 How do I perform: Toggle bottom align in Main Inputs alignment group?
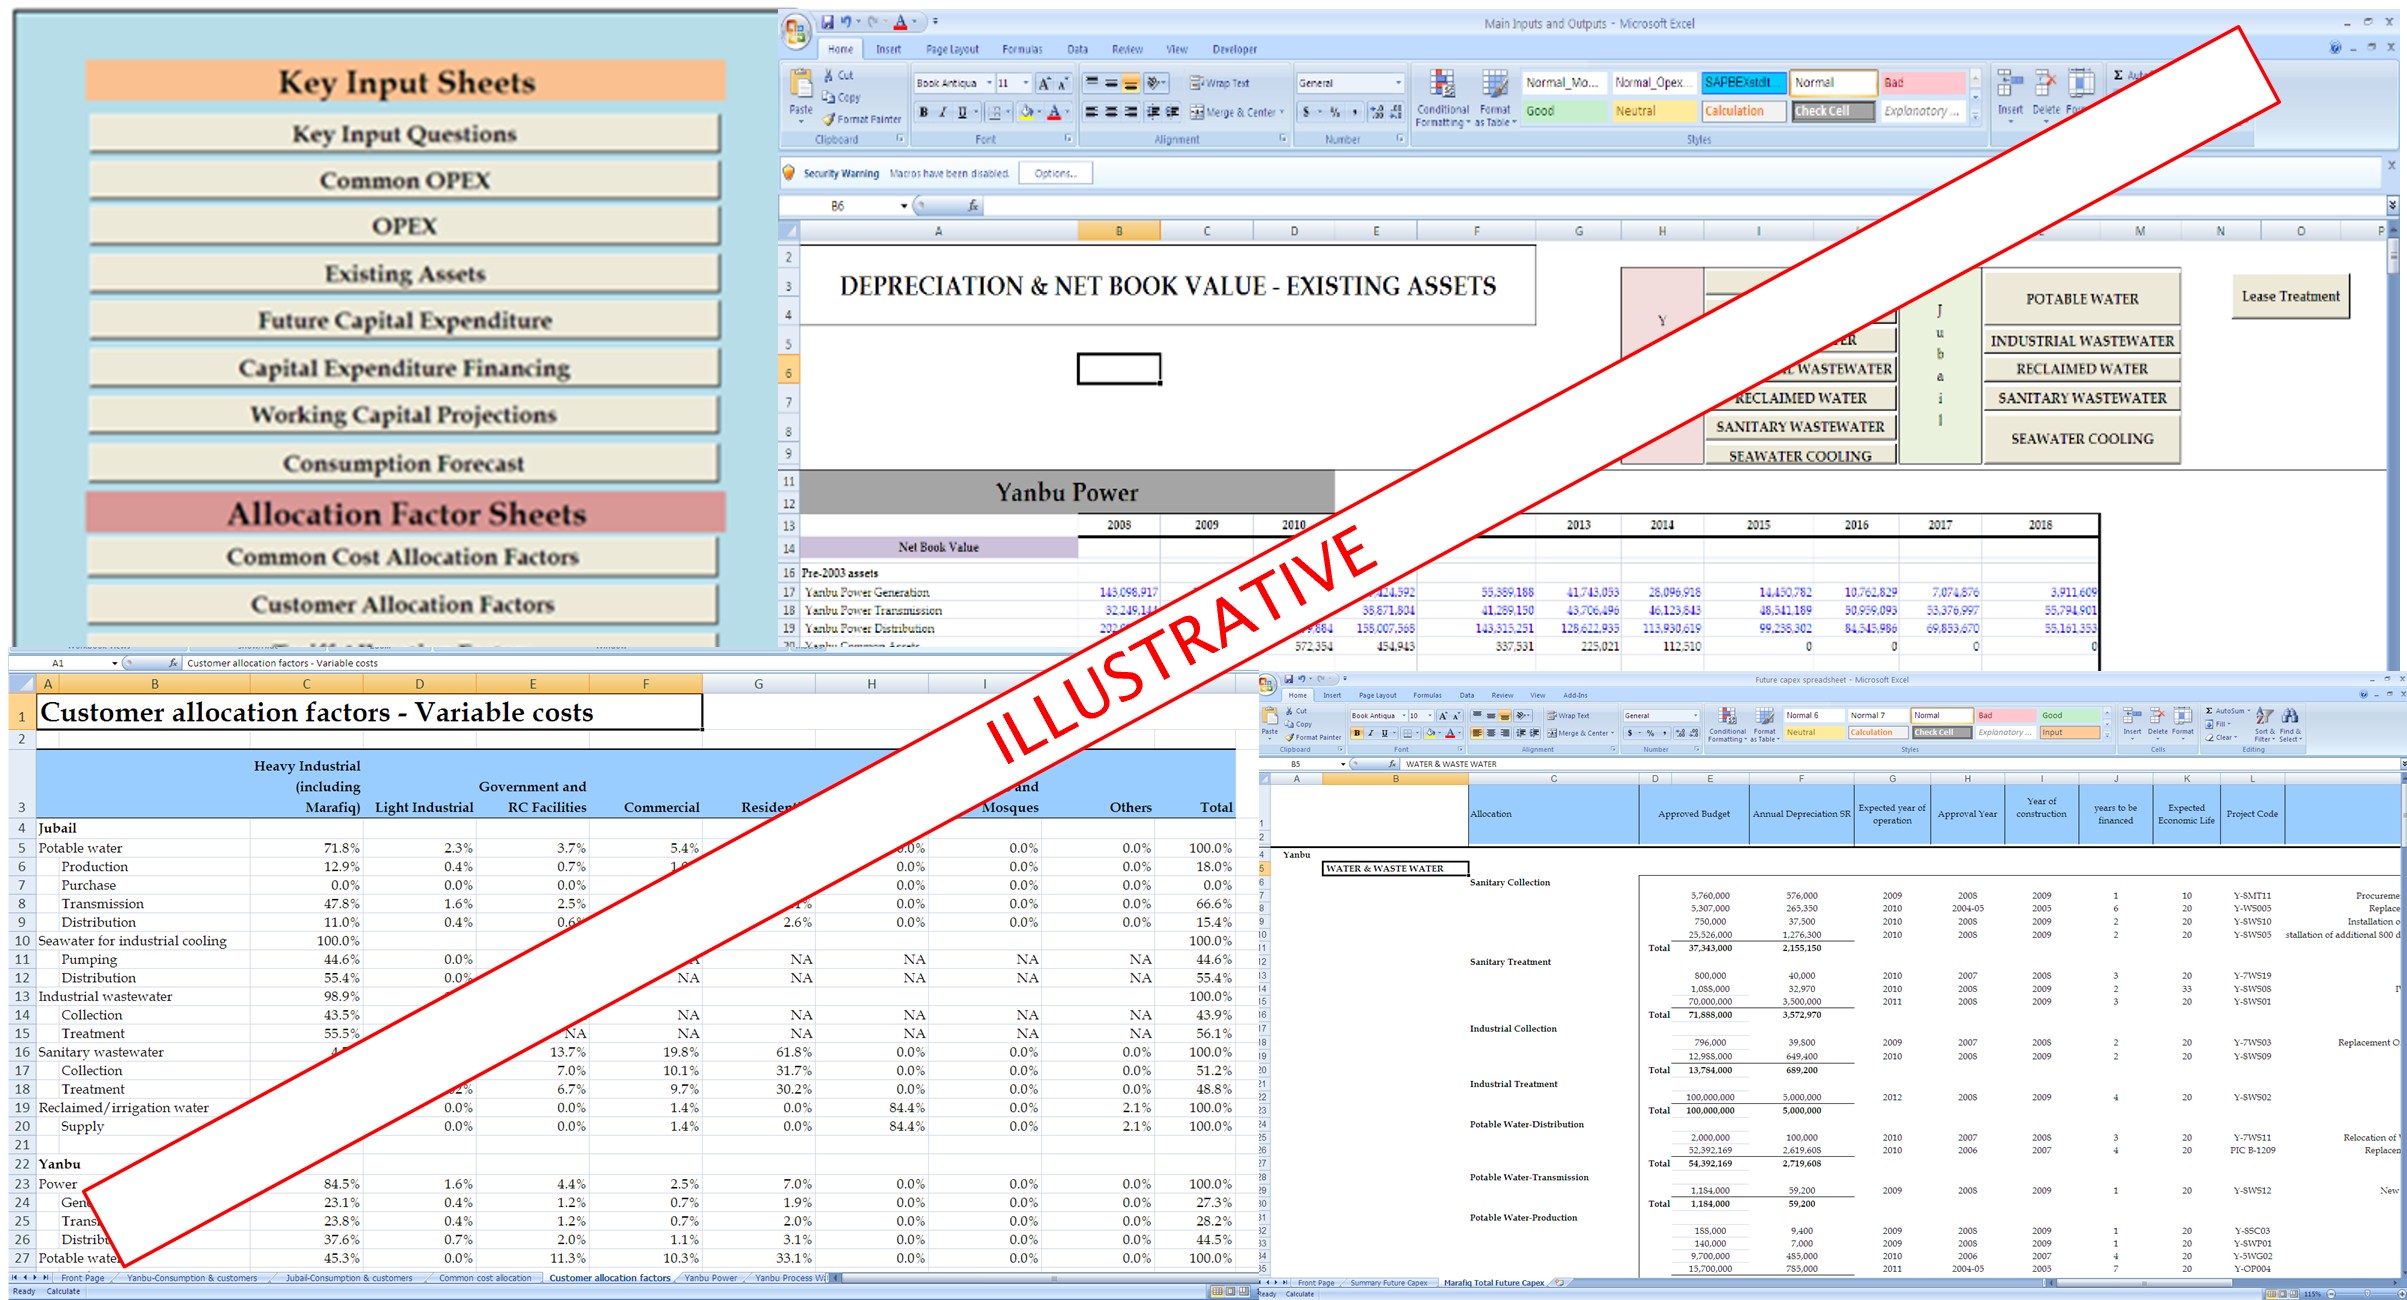(x=1130, y=84)
